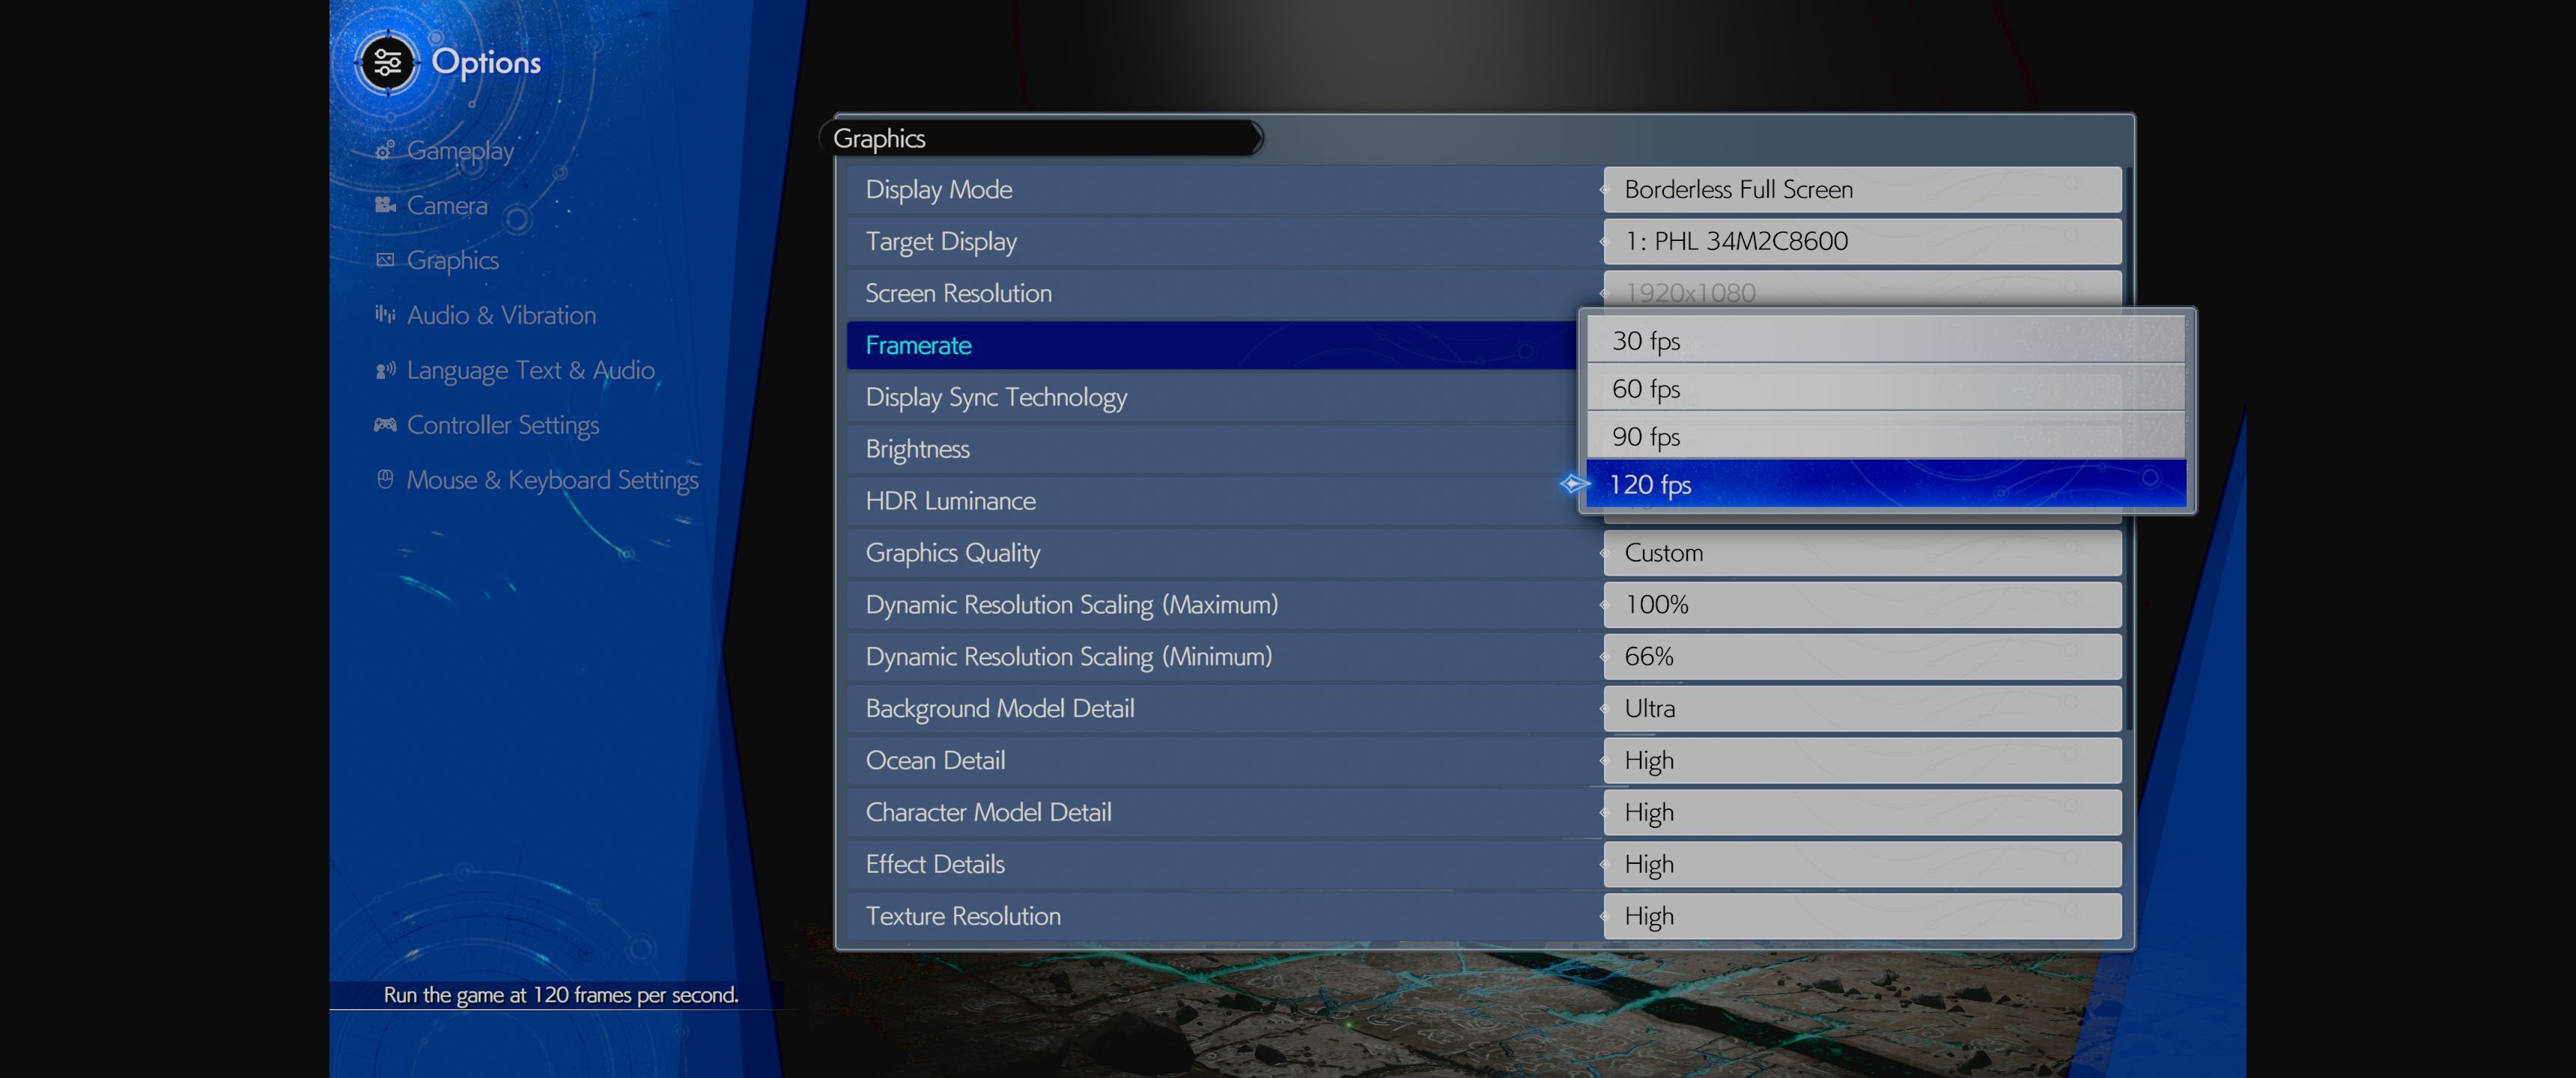The width and height of the screenshot is (2576, 1078).
Task: Expand Background Model Detail Ultra setting
Action: tap(1861, 708)
